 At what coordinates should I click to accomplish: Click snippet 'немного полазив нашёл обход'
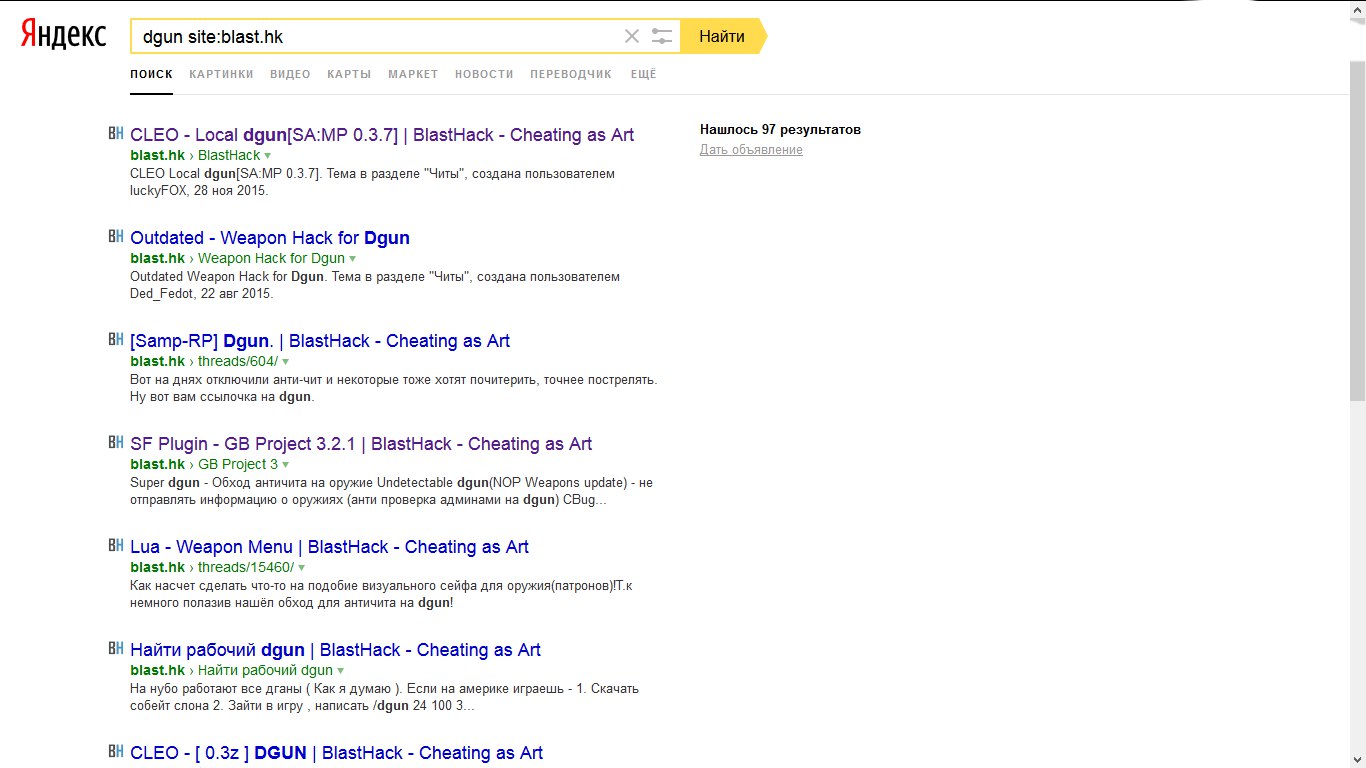[x=292, y=603]
